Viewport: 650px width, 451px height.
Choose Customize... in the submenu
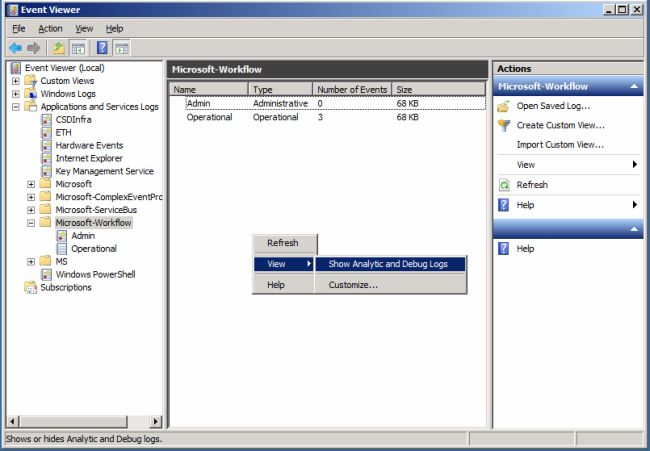390,285
